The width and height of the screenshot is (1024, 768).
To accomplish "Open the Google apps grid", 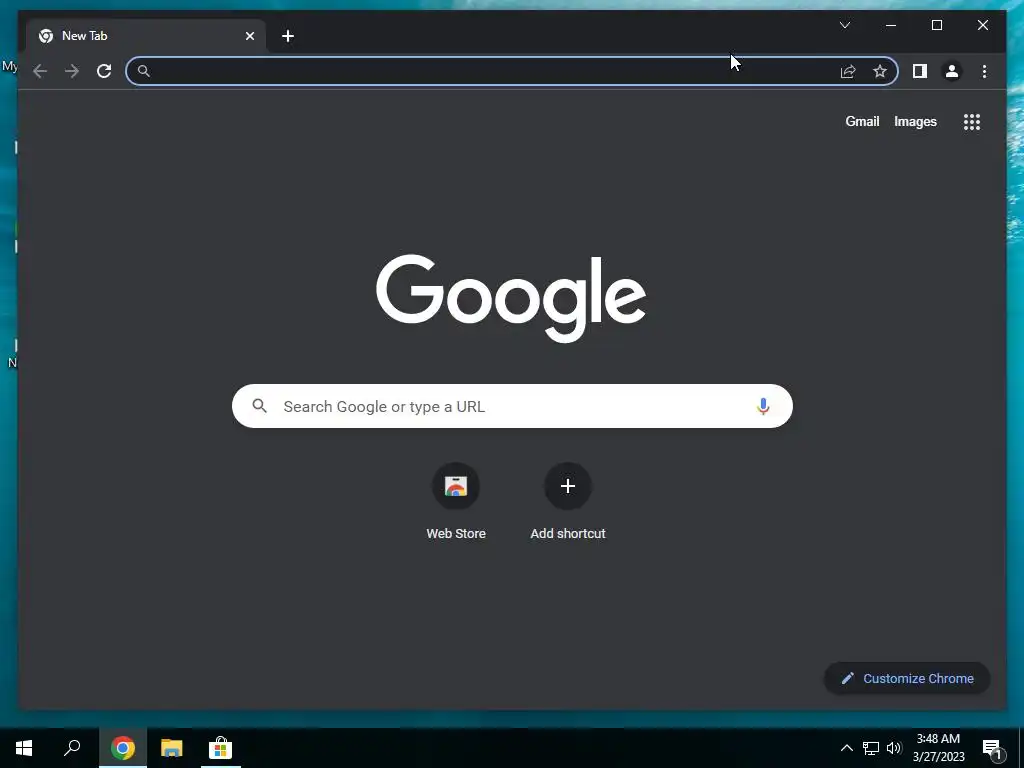I will tap(972, 122).
